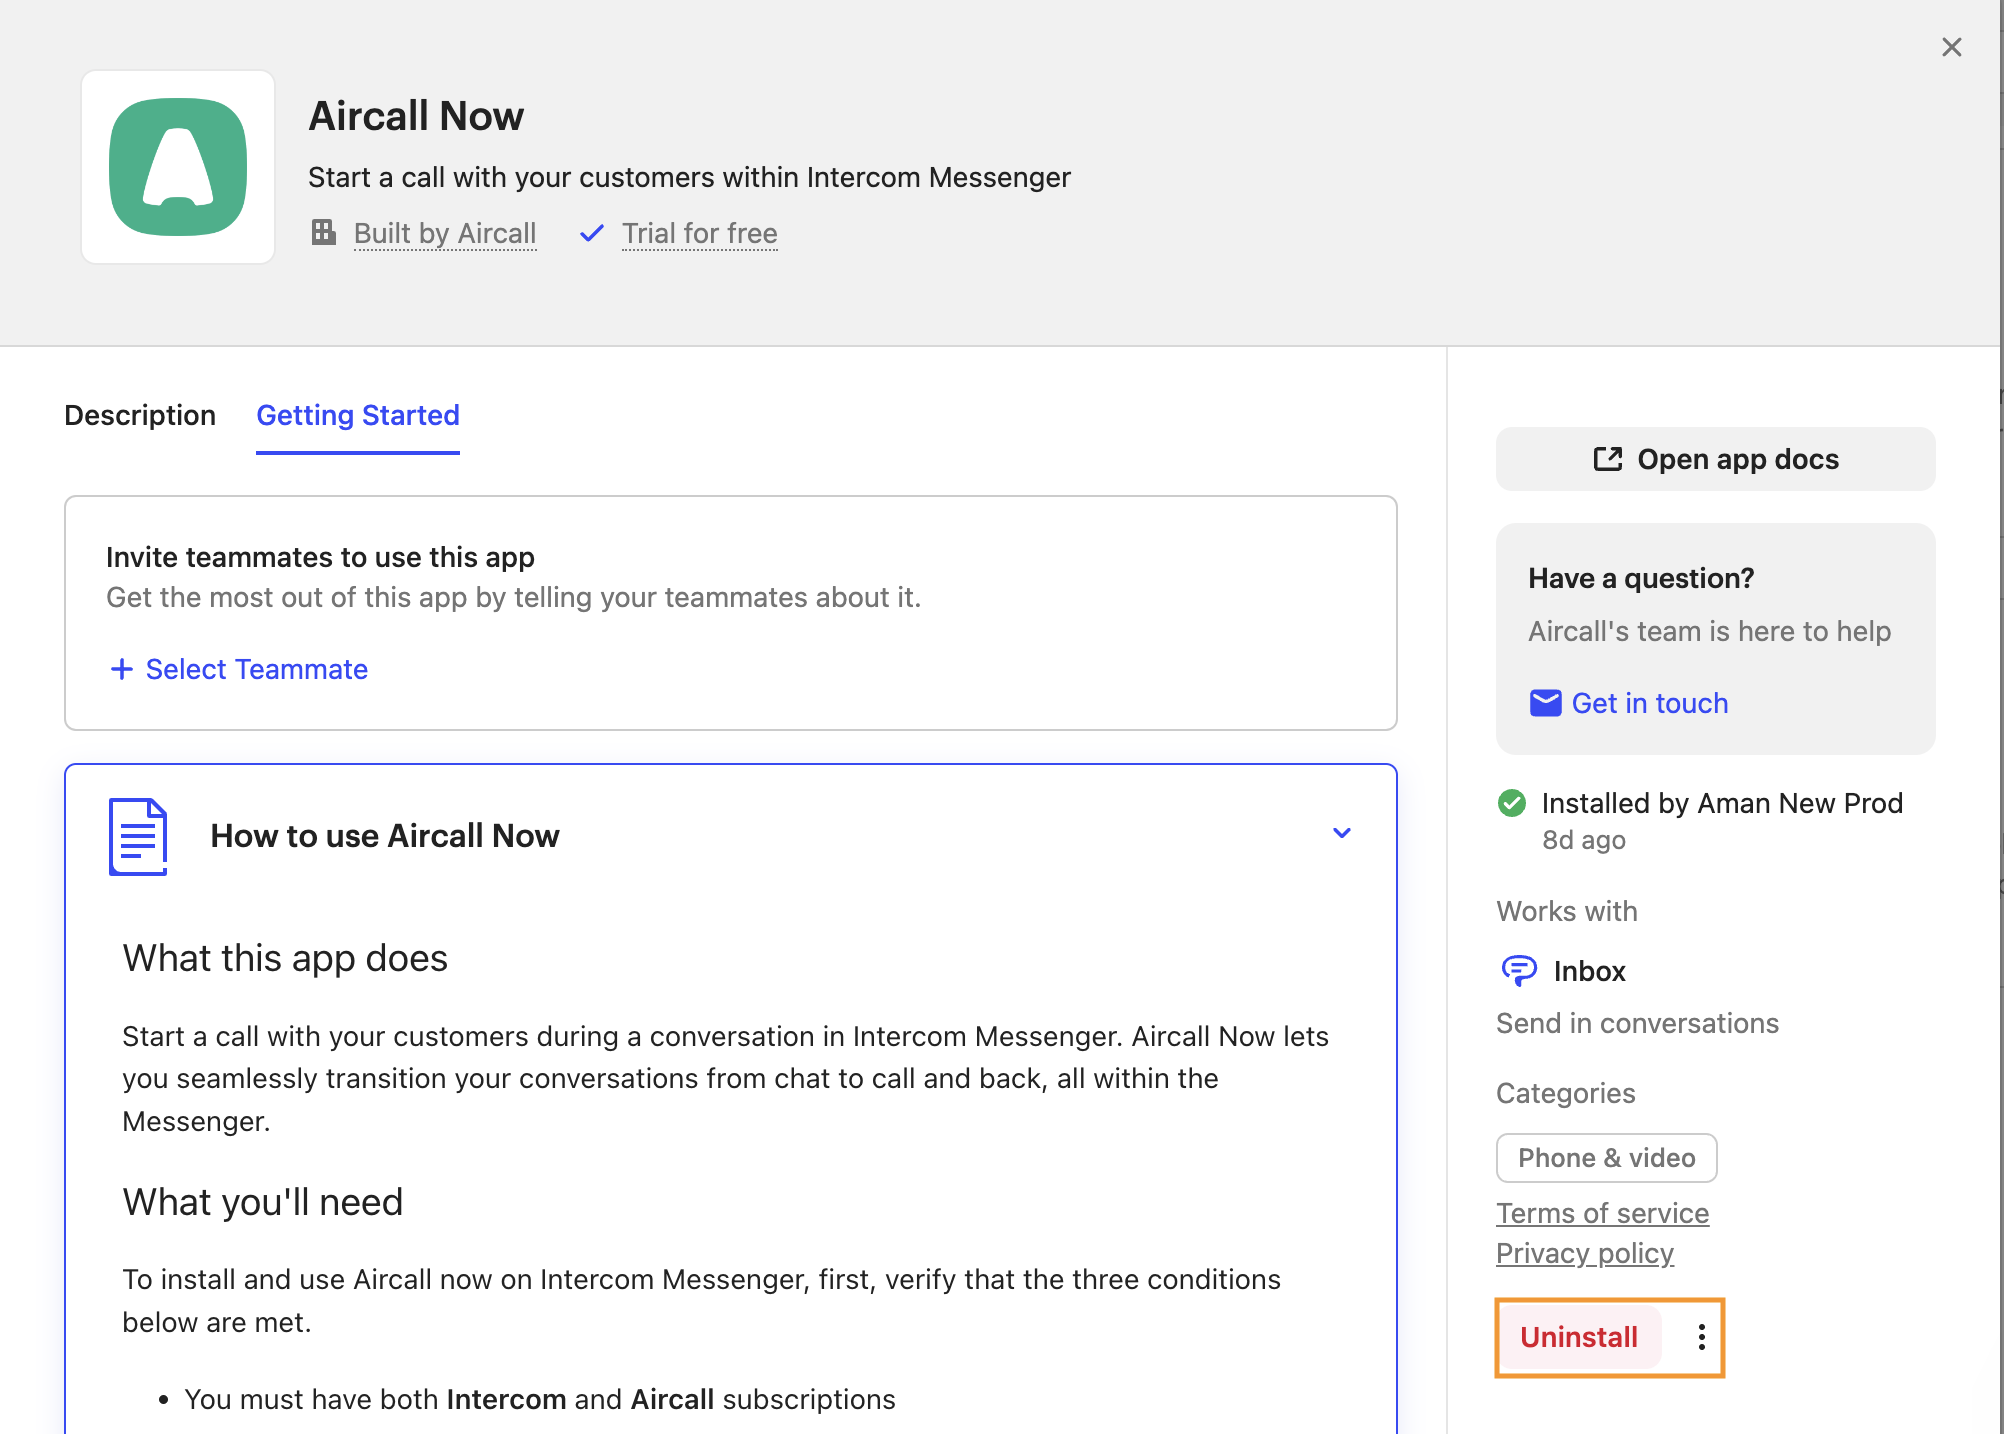
Task: Select the Phone & video category tag
Action: (1606, 1158)
